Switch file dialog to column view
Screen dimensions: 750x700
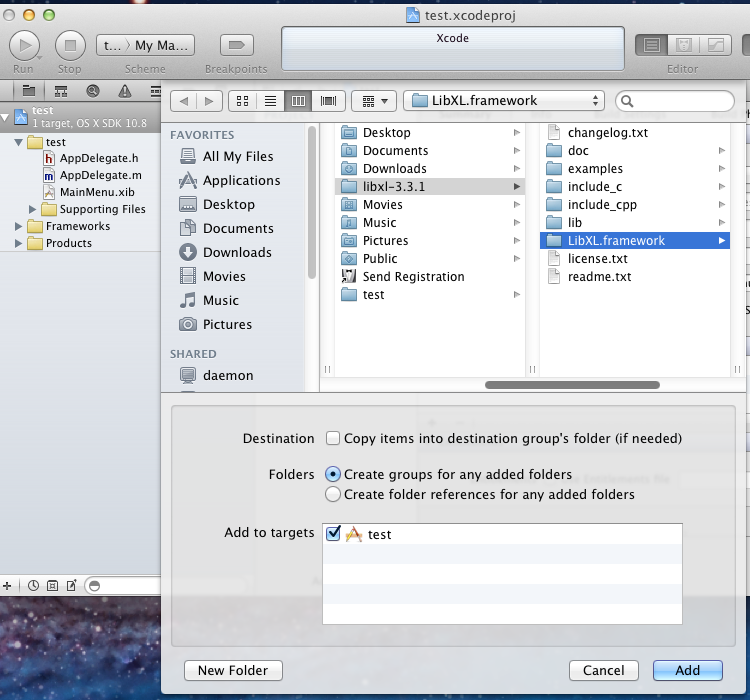298,101
